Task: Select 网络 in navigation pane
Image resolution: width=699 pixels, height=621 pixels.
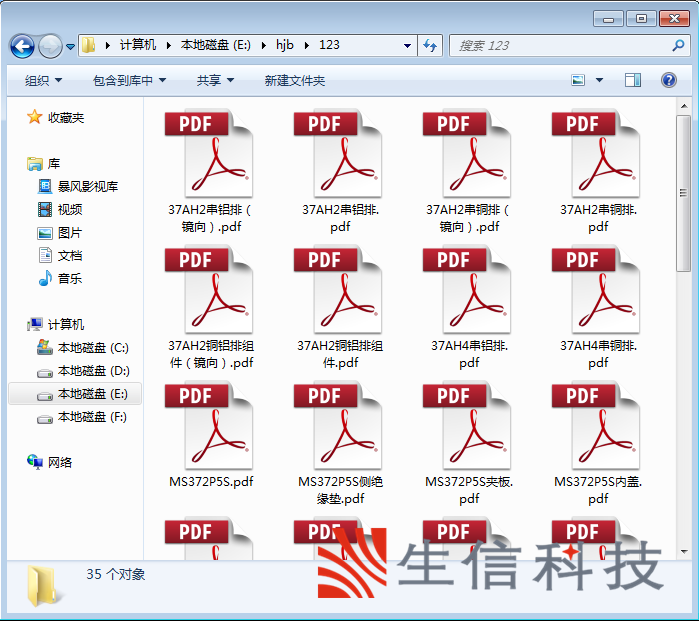Action: tap(50, 462)
